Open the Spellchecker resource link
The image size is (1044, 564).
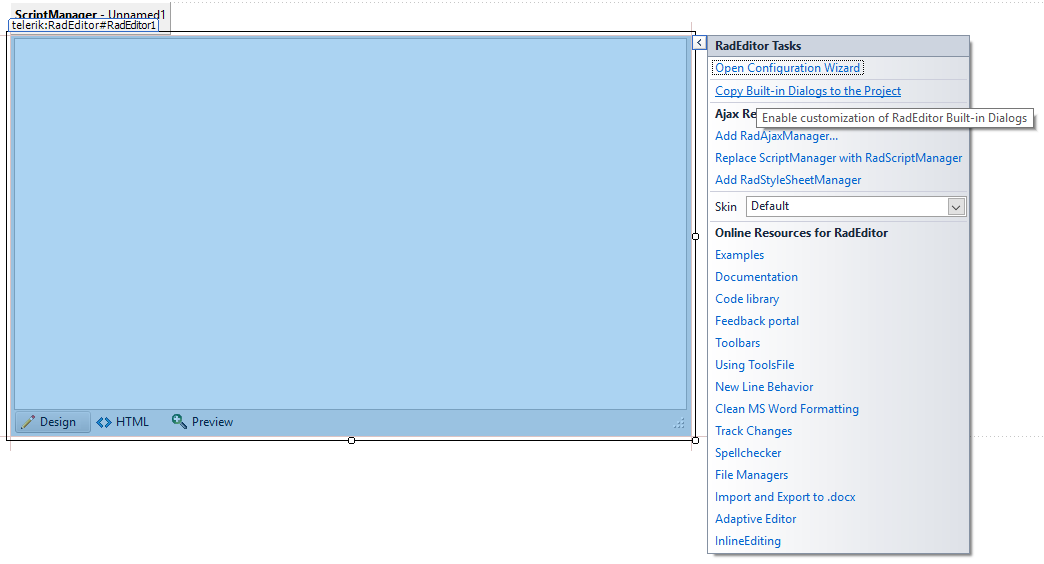coord(748,453)
